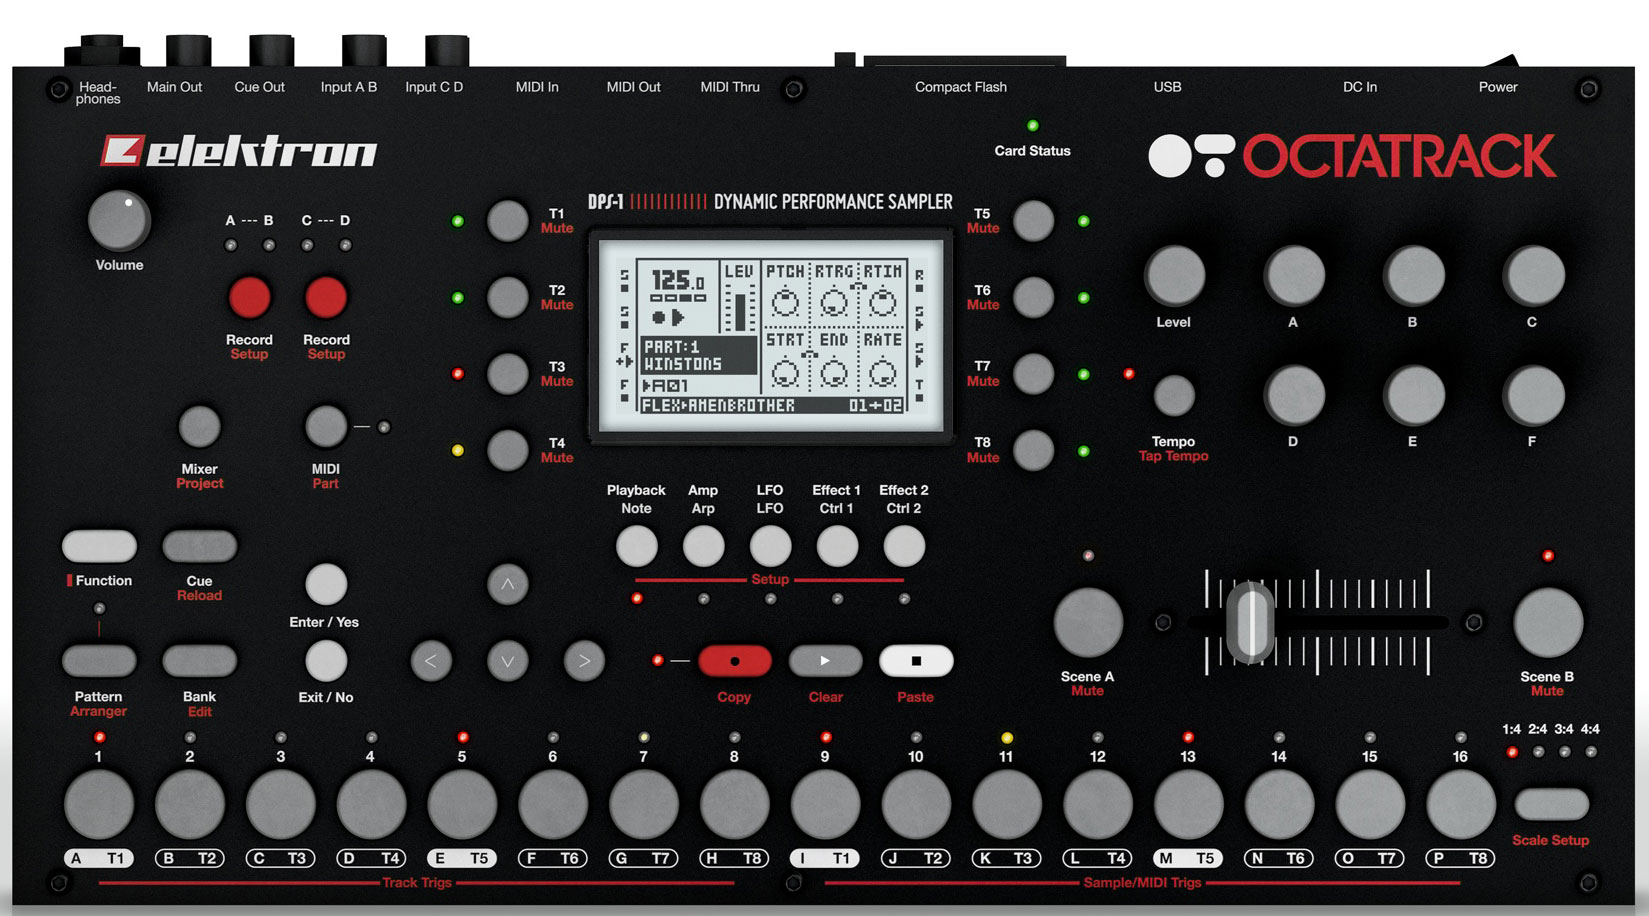
Task: Open the Bank Edit button
Action: coord(199,661)
